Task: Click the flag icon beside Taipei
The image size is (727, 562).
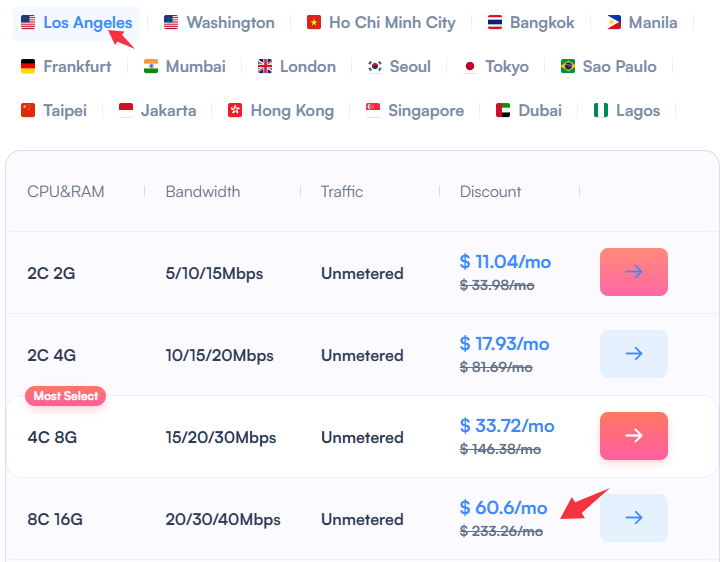Action: (x=28, y=110)
